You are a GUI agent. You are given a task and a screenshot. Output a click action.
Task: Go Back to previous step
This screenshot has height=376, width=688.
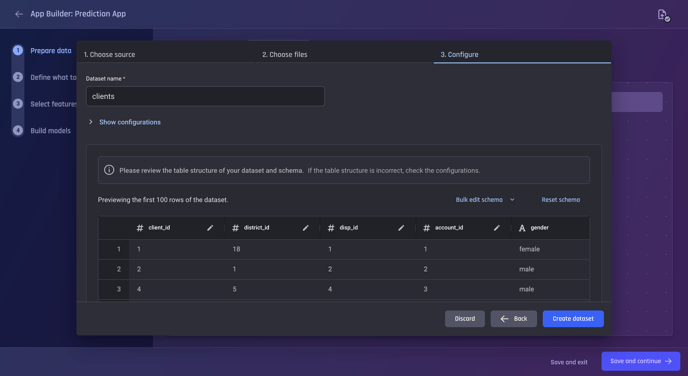click(x=513, y=319)
